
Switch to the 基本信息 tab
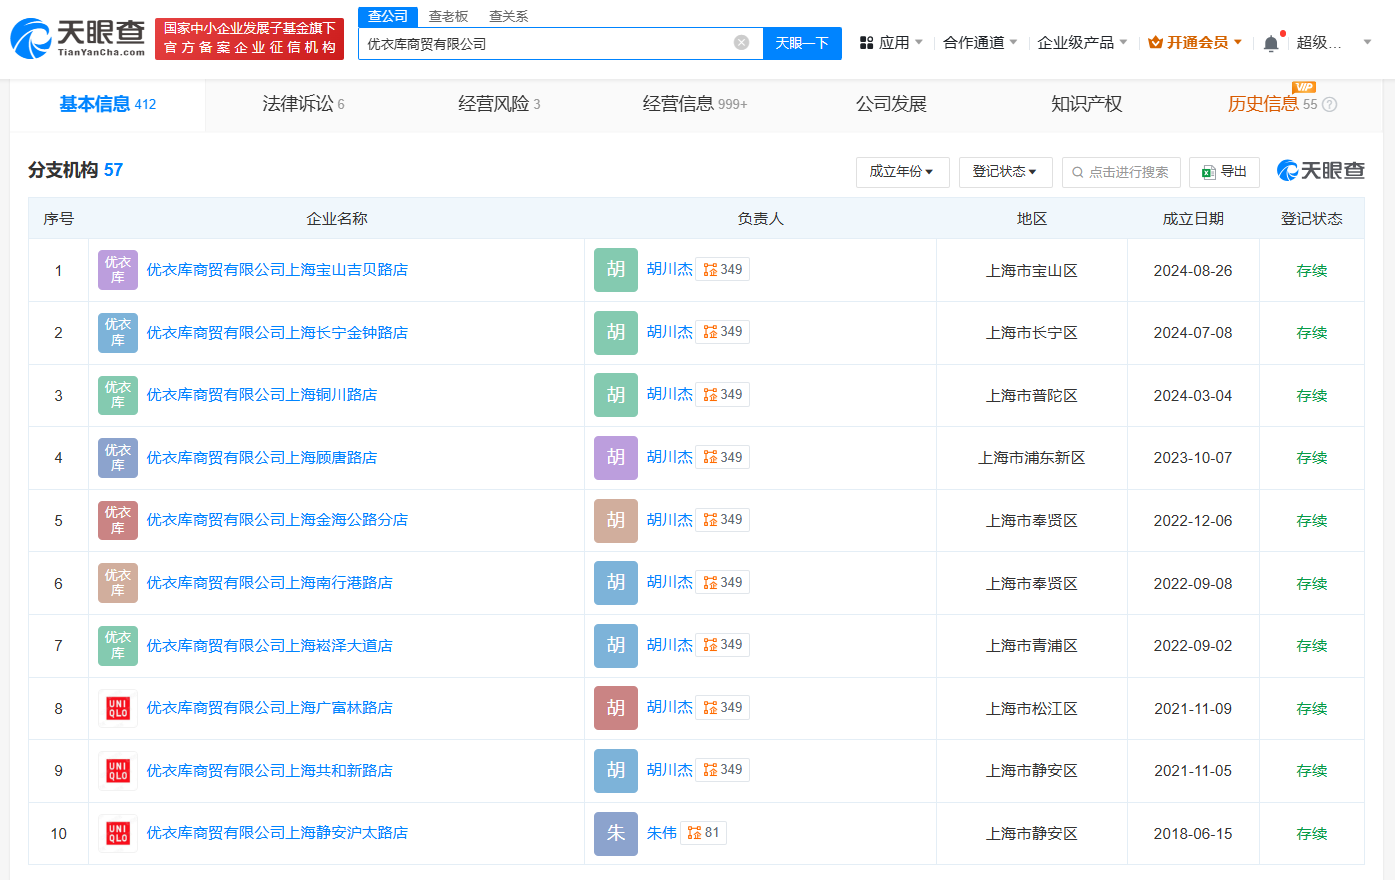point(108,104)
